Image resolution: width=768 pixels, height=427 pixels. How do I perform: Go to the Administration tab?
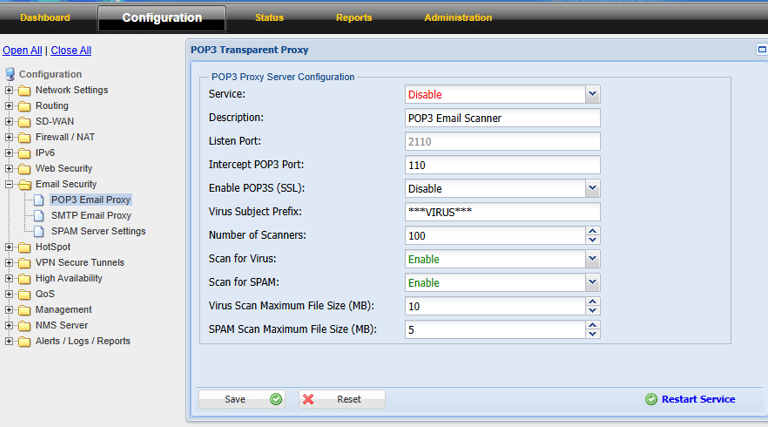(x=458, y=18)
